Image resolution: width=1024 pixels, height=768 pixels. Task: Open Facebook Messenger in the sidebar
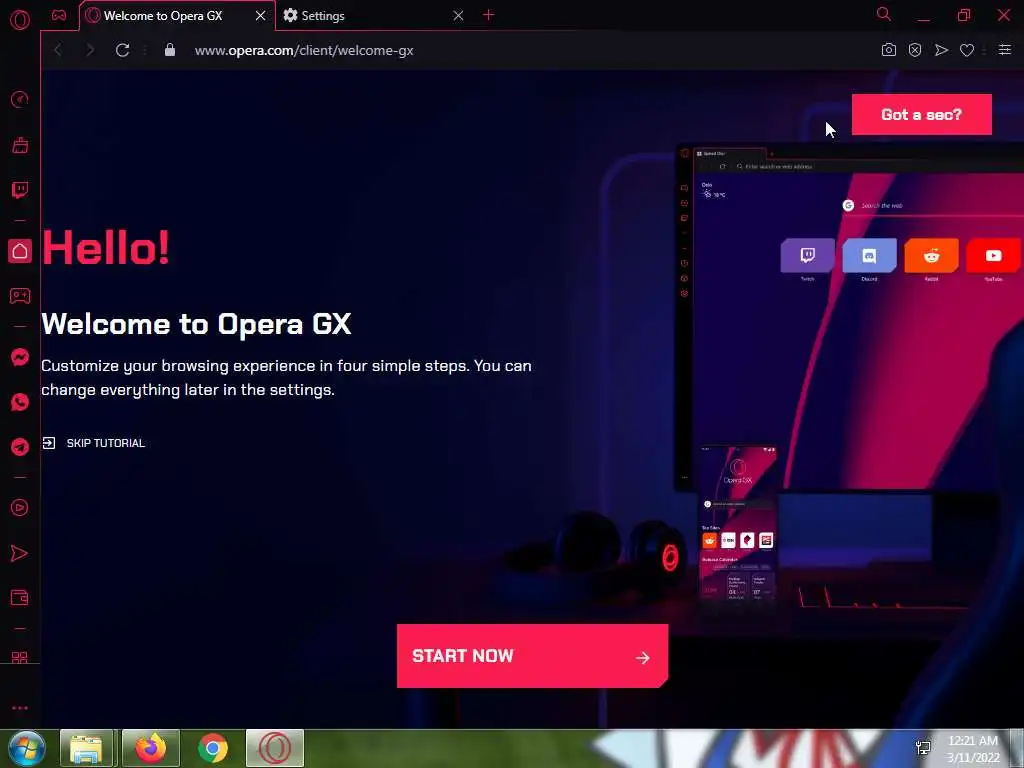pyautogui.click(x=20, y=357)
